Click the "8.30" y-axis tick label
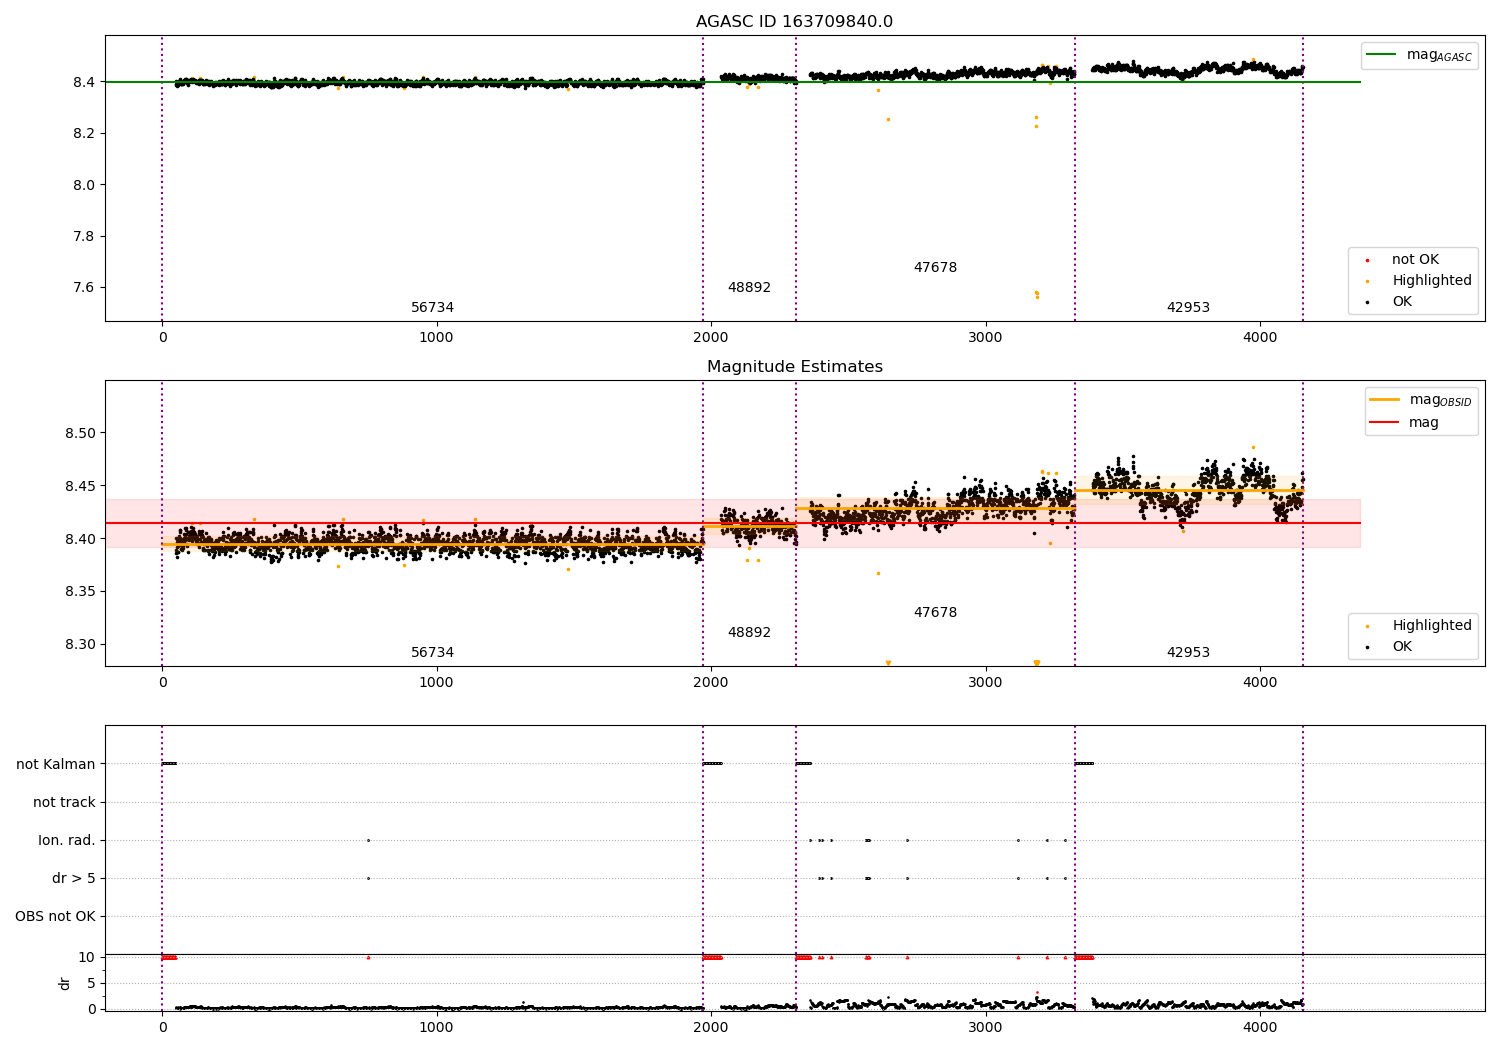The height and width of the screenshot is (1050, 1500). pyautogui.click(x=80, y=644)
